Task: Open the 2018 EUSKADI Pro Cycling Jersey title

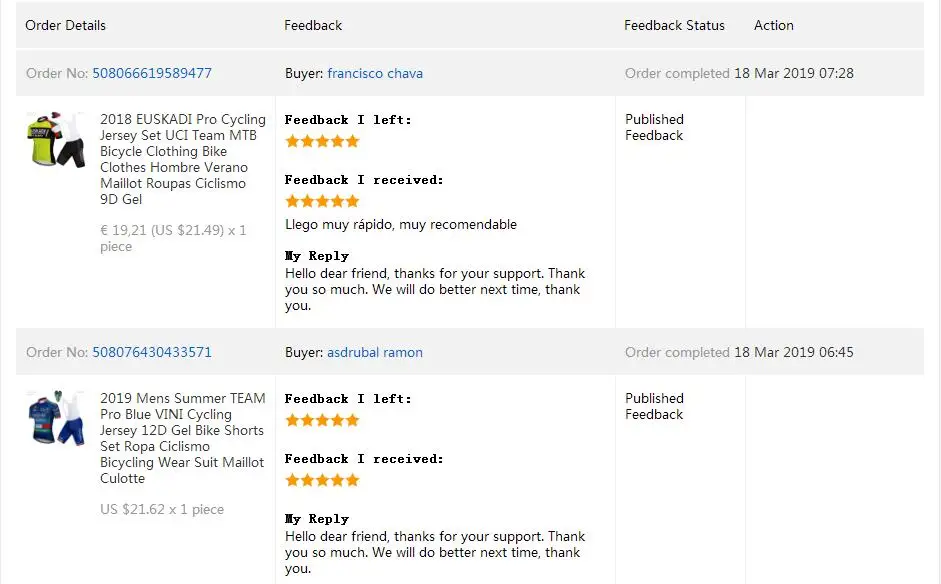Action: (182, 159)
